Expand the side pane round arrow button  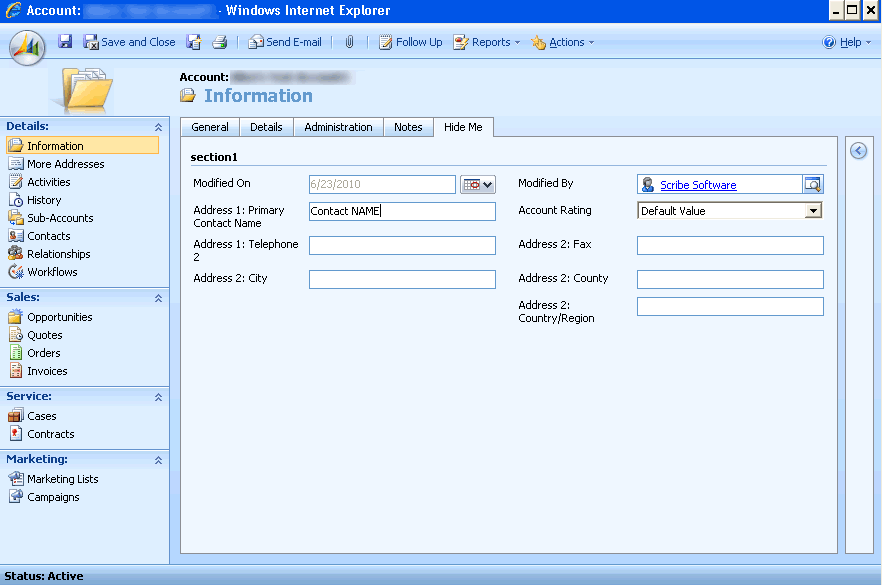point(858,151)
